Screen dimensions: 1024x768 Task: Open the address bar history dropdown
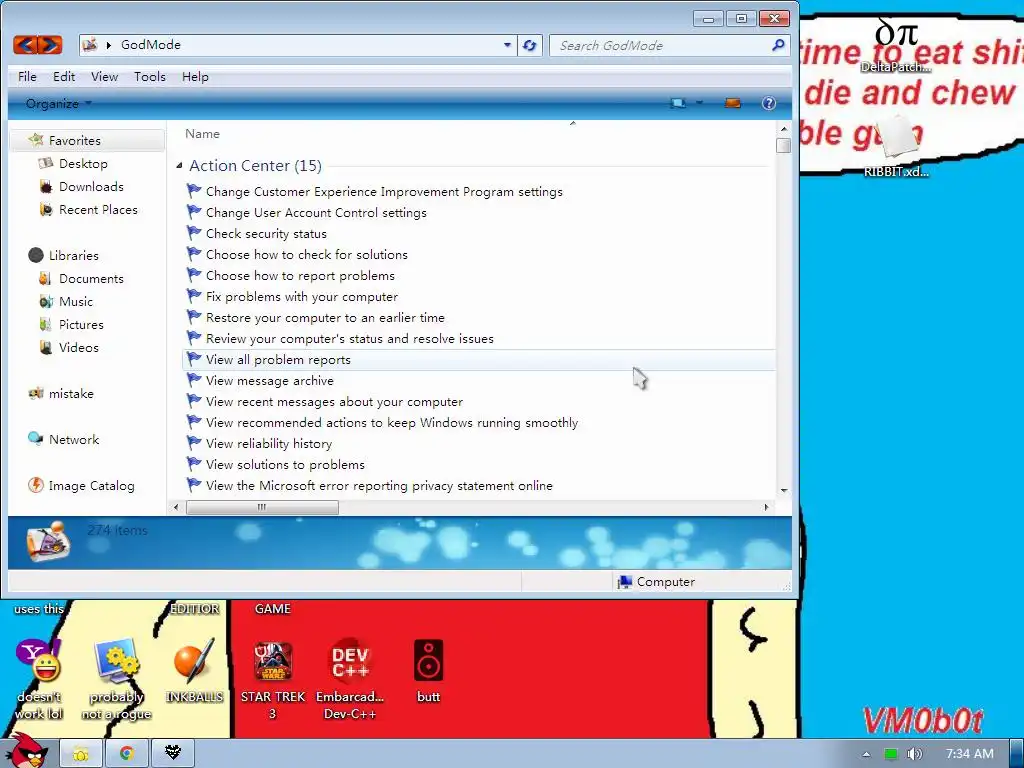pyautogui.click(x=507, y=45)
